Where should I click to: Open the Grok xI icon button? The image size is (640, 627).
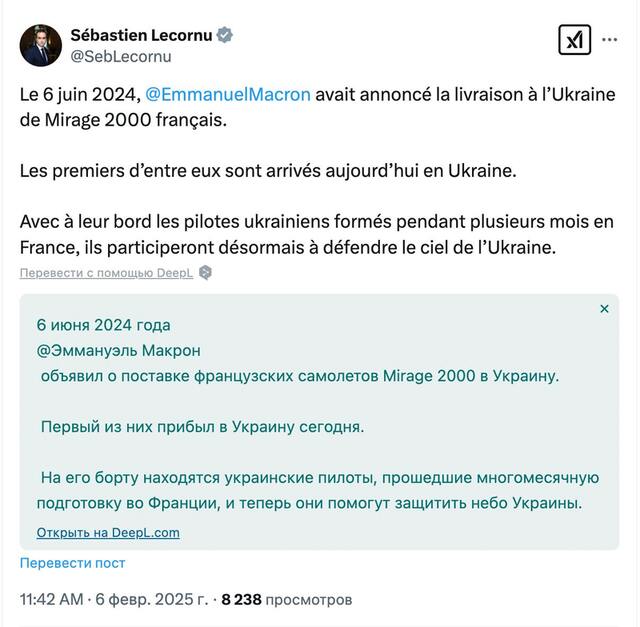click(574, 40)
